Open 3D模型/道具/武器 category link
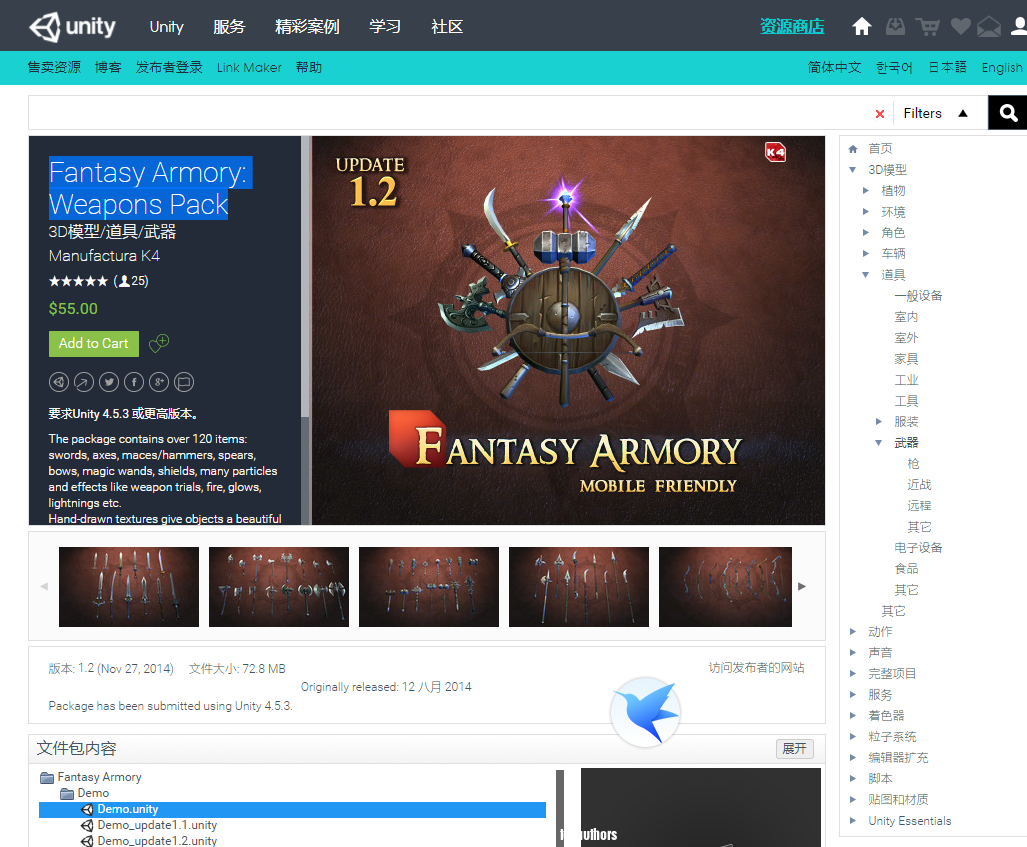 click(x=112, y=231)
